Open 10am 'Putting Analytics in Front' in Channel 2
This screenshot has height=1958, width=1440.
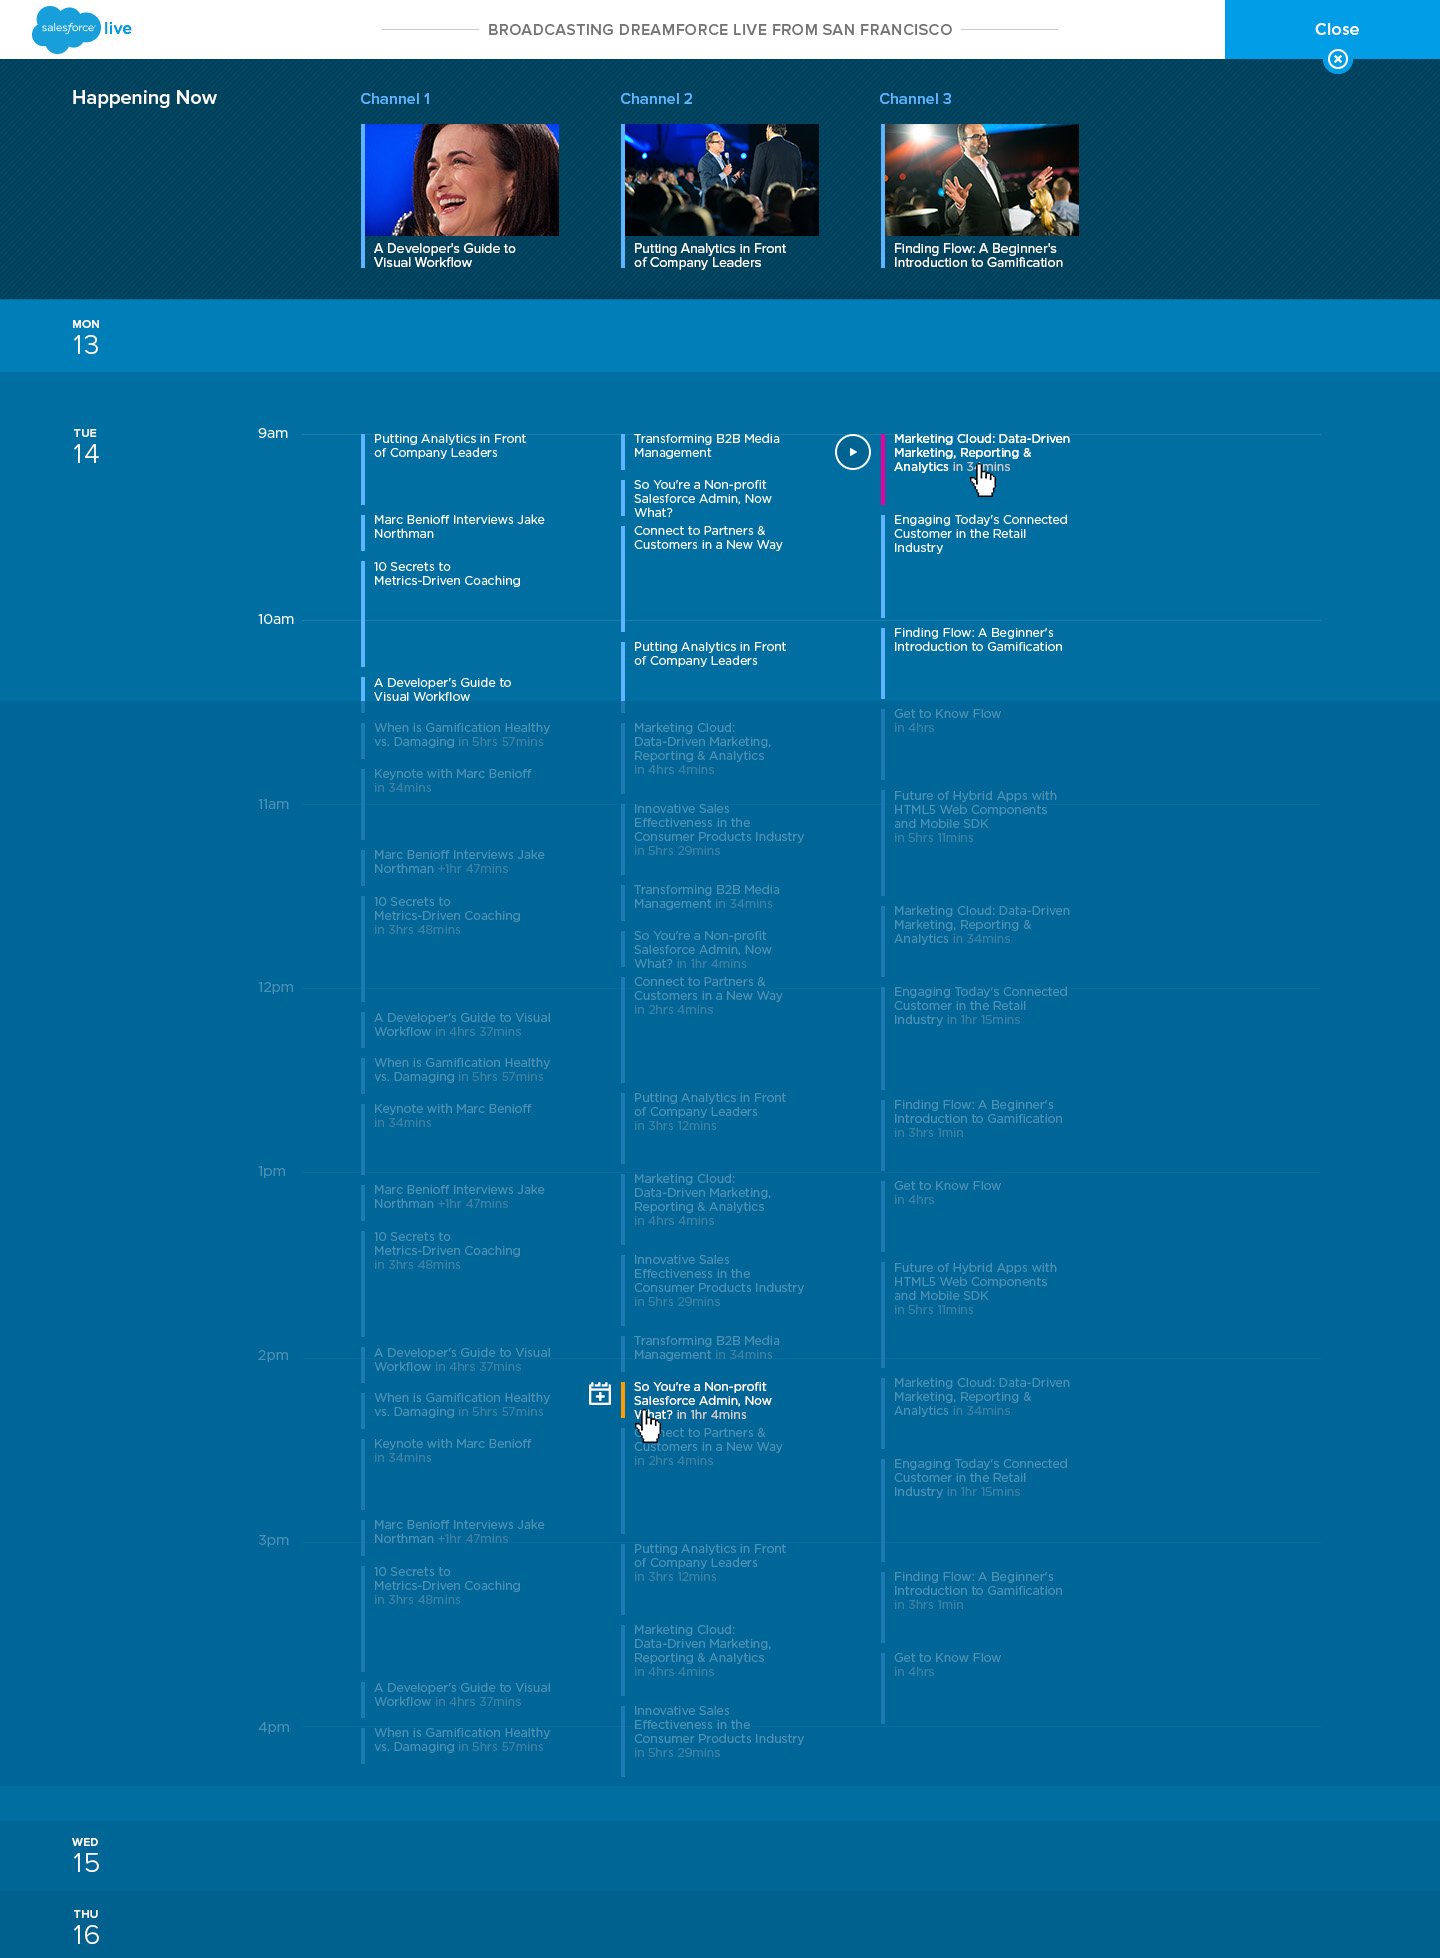(710, 654)
